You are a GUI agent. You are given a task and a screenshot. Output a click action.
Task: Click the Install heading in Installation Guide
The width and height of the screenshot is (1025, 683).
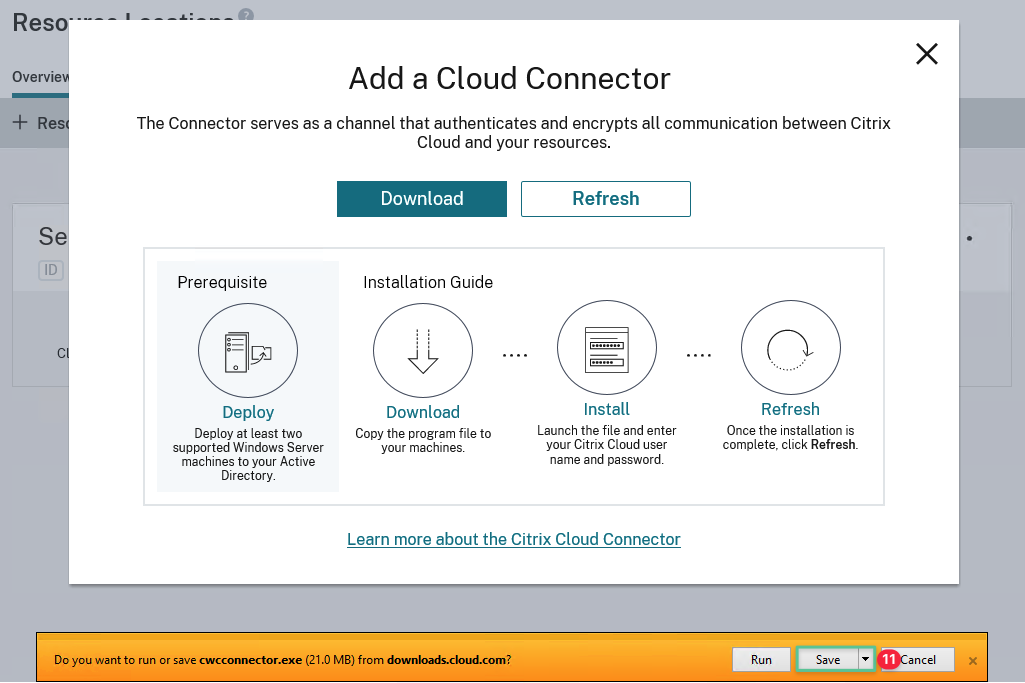[x=607, y=410]
